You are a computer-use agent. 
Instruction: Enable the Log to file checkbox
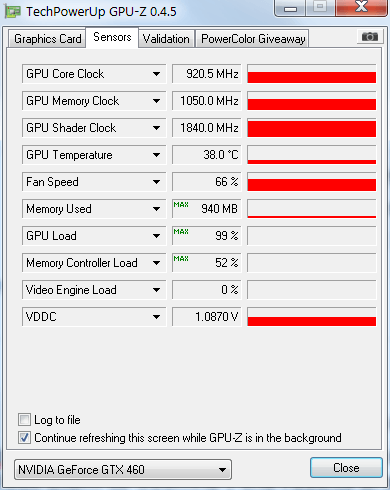click(24, 419)
